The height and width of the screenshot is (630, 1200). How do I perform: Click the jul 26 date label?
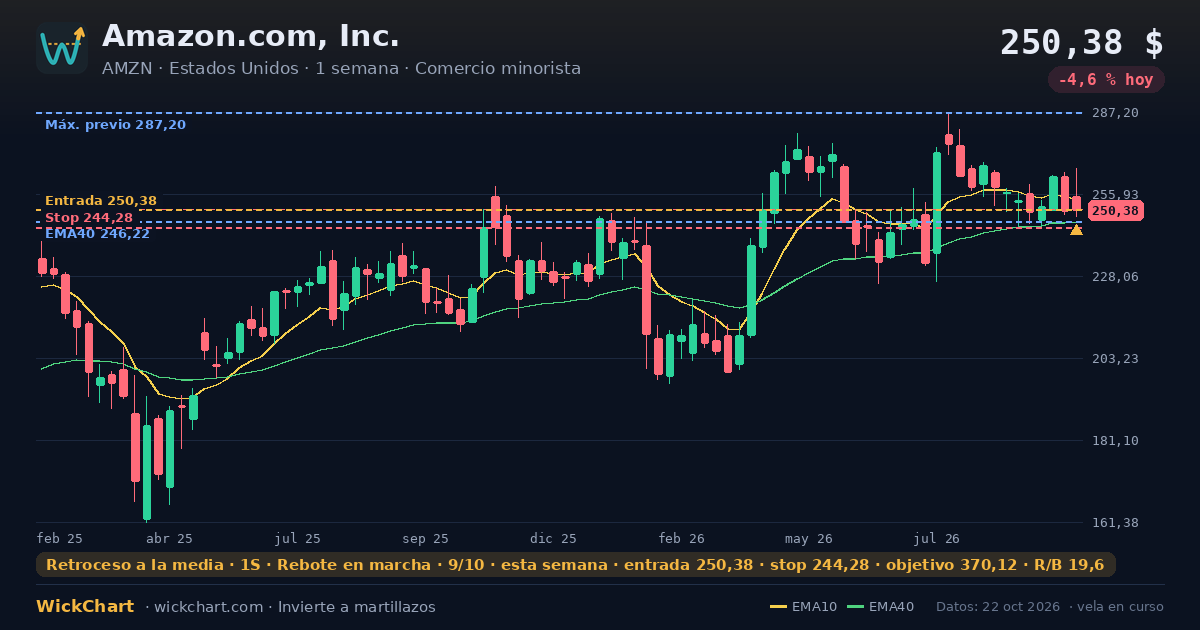tap(937, 538)
